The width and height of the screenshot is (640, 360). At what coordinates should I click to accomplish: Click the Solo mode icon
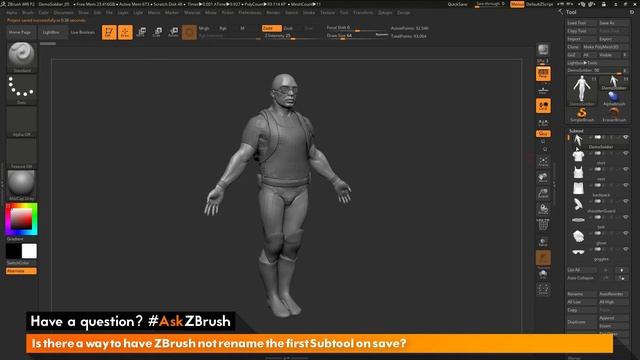[x=543, y=274]
